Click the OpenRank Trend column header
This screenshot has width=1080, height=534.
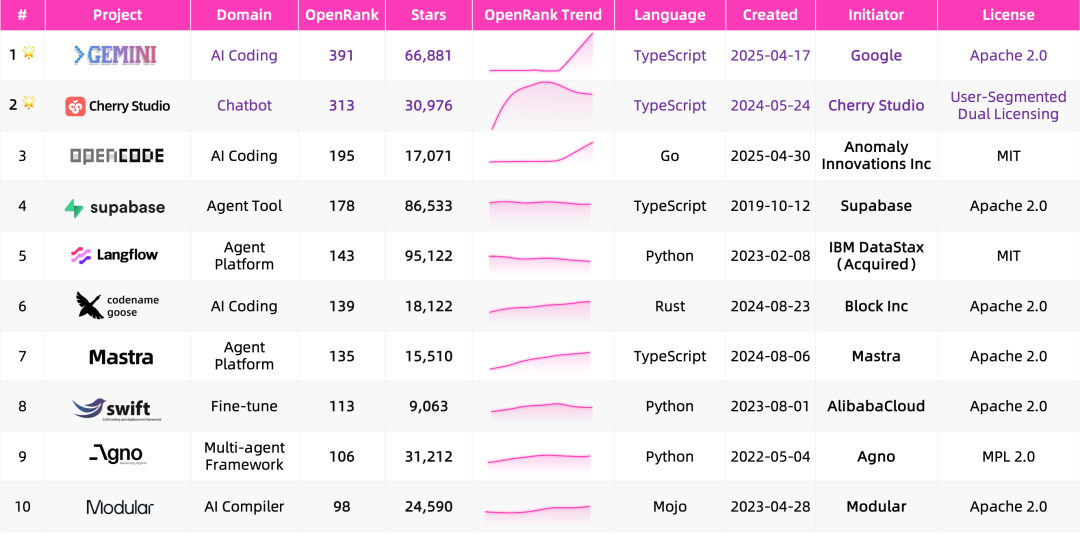(x=543, y=14)
